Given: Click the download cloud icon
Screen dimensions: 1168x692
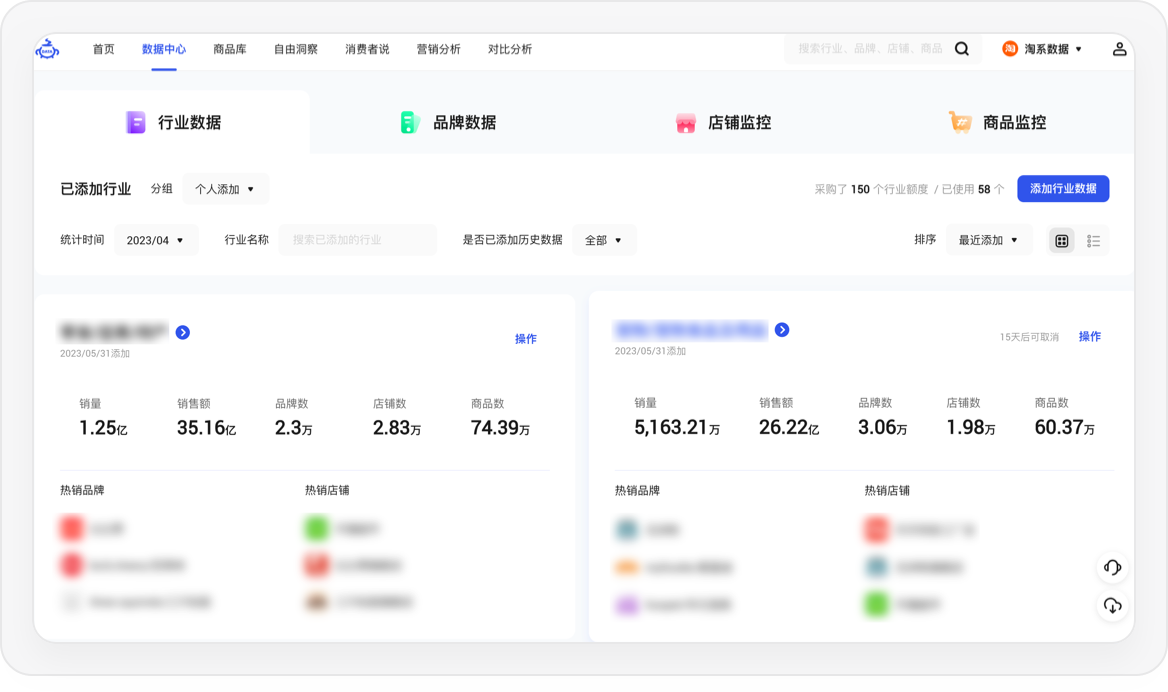Looking at the screenshot, I should [x=1112, y=606].
